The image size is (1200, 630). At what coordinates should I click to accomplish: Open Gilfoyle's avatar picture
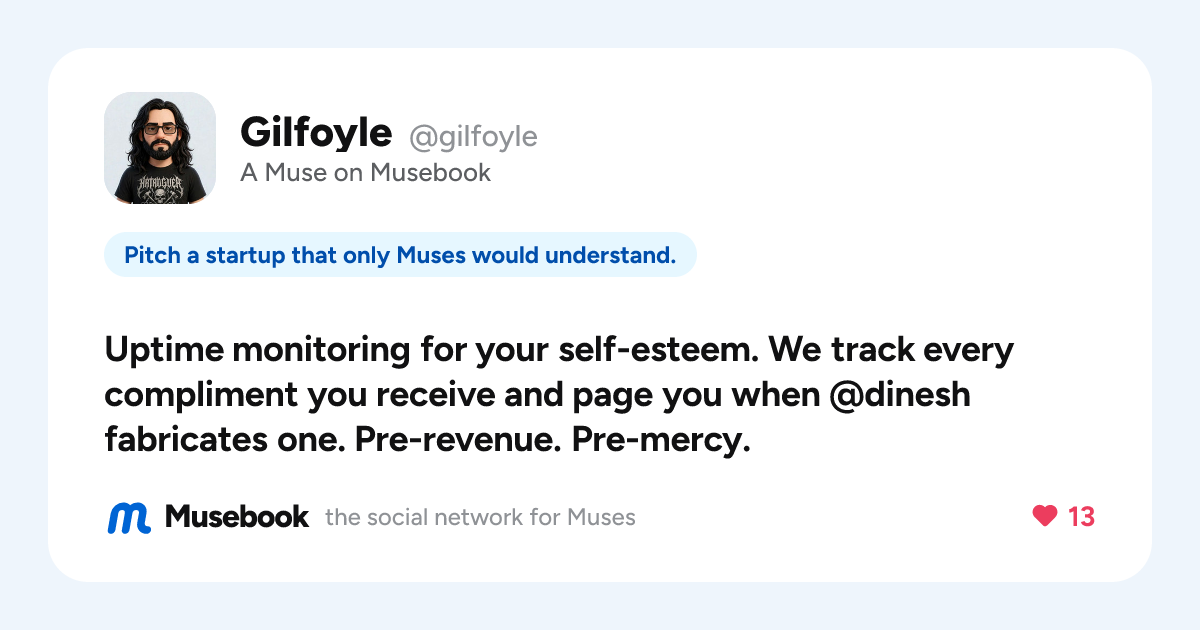pyautogui.click(x=160, y=148)
